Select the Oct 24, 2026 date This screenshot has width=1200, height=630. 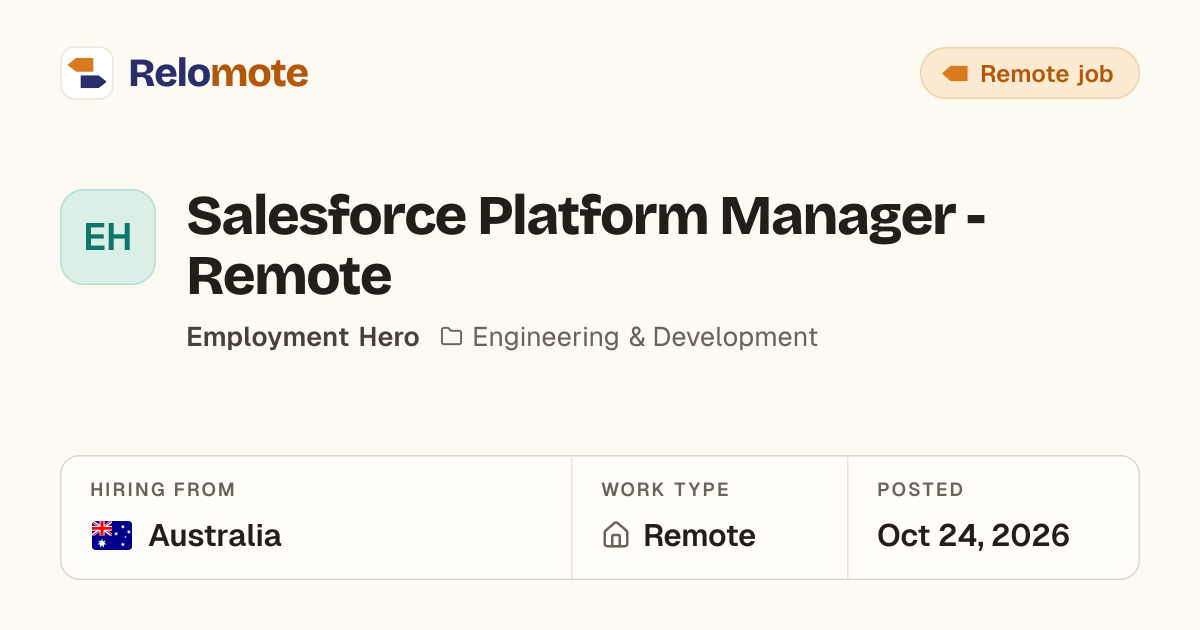click(x=973, y=536)
